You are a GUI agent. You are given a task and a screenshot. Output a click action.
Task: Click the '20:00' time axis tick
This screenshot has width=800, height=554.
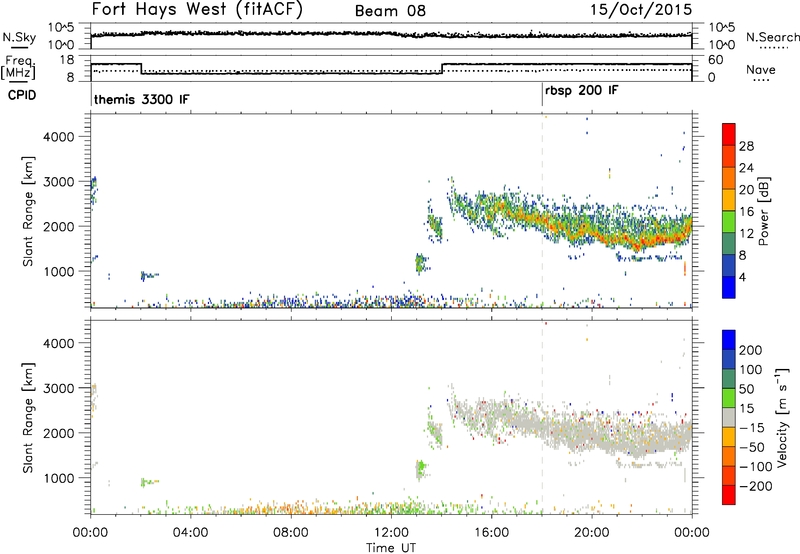tap(591, 533)
